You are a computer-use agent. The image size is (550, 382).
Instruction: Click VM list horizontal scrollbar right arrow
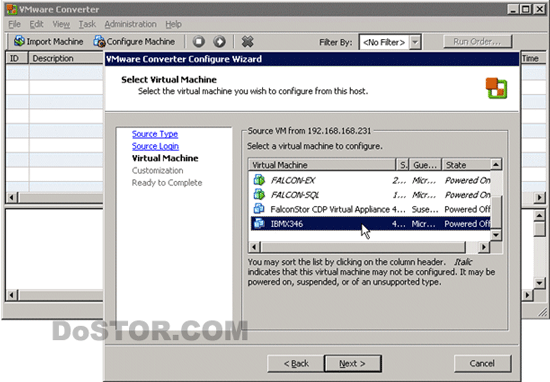click(x=484, y=247)
